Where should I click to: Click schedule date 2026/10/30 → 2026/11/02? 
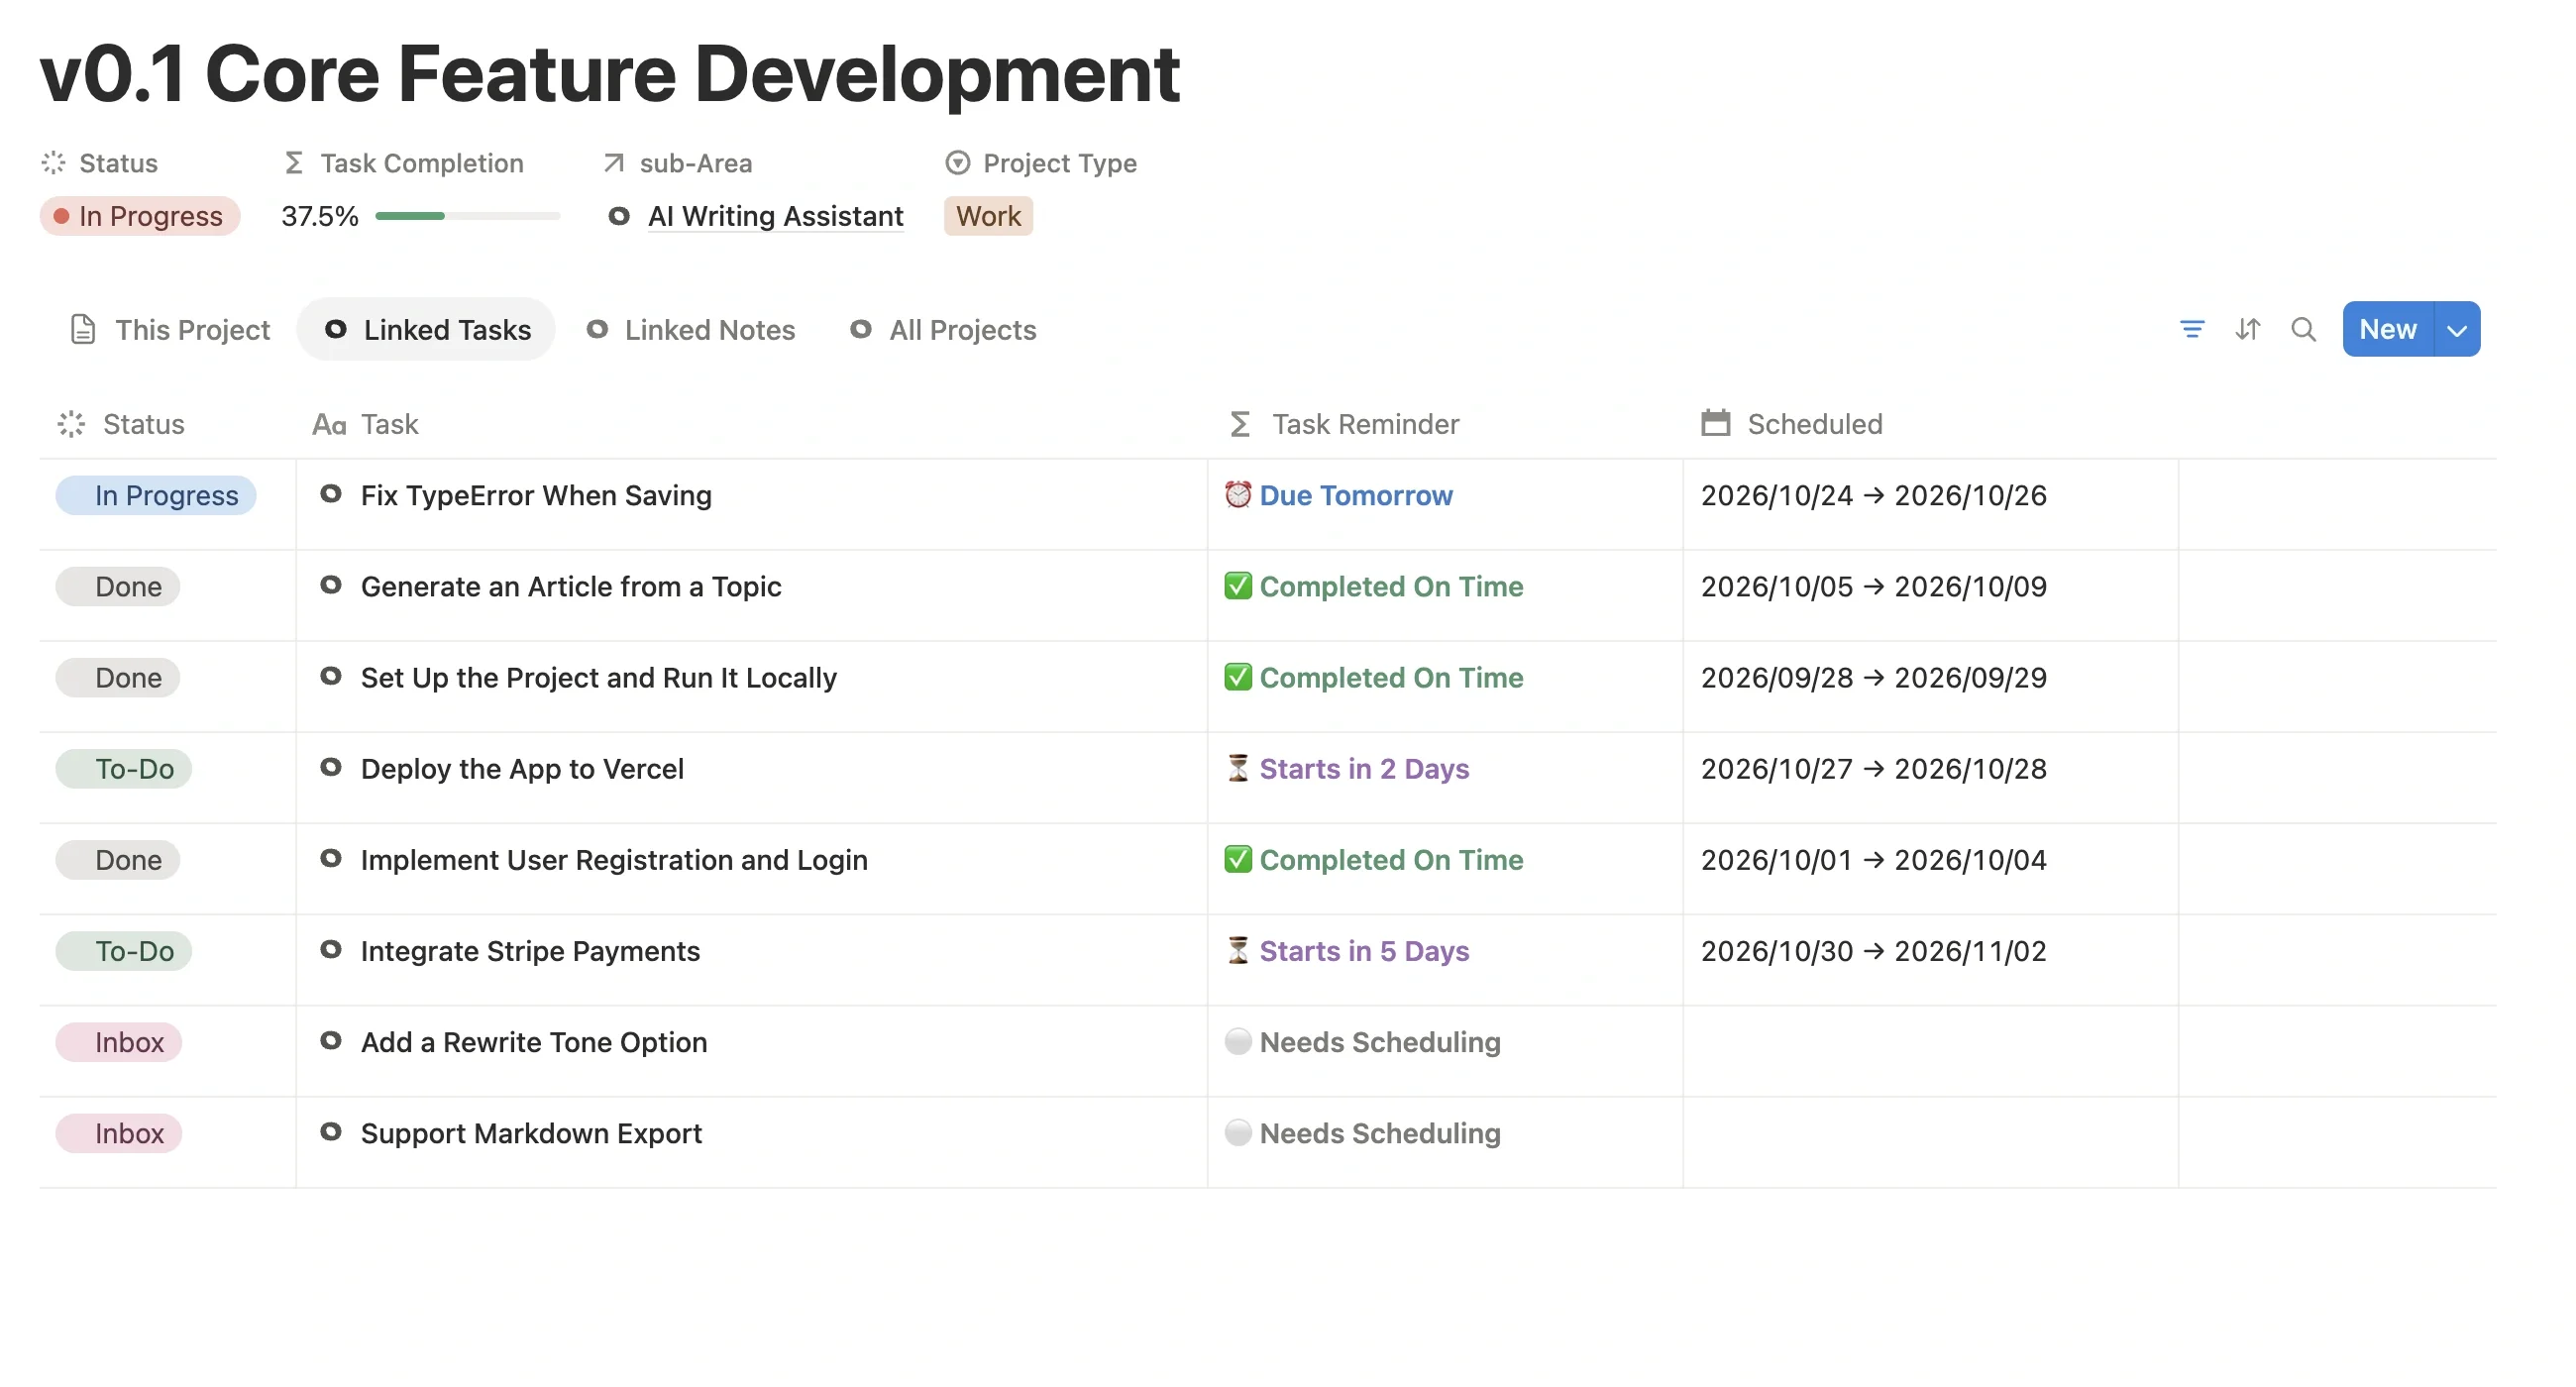click(x=1874, y=951)
